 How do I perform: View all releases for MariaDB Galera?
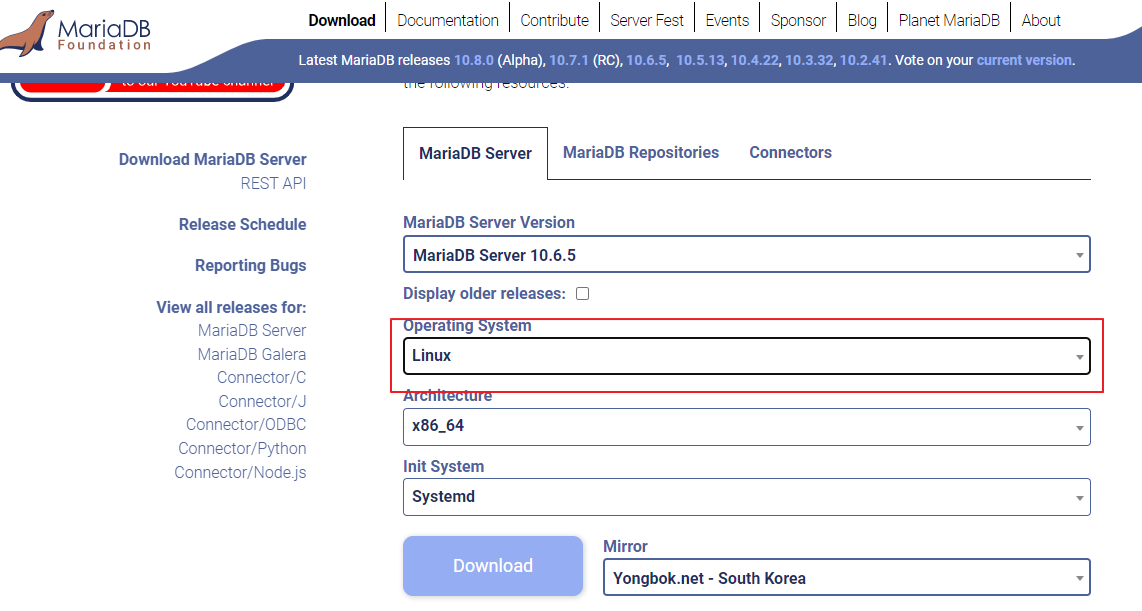coord(252,355)
